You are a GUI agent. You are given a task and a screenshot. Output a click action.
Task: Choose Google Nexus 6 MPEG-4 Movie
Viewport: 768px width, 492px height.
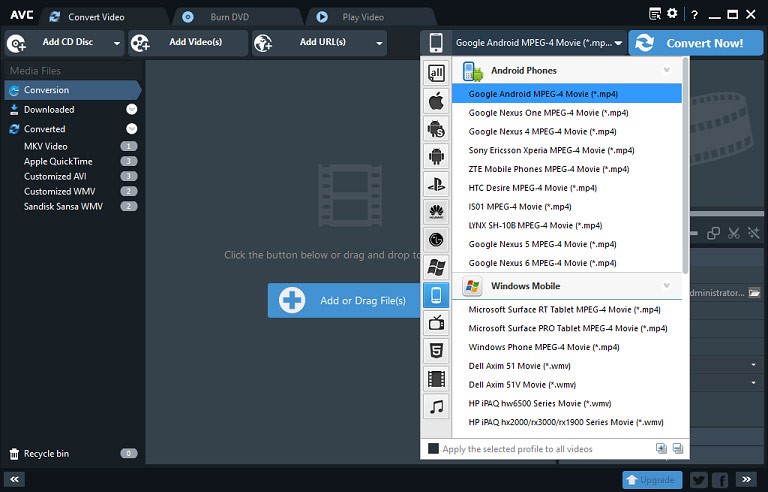[566, 263]
